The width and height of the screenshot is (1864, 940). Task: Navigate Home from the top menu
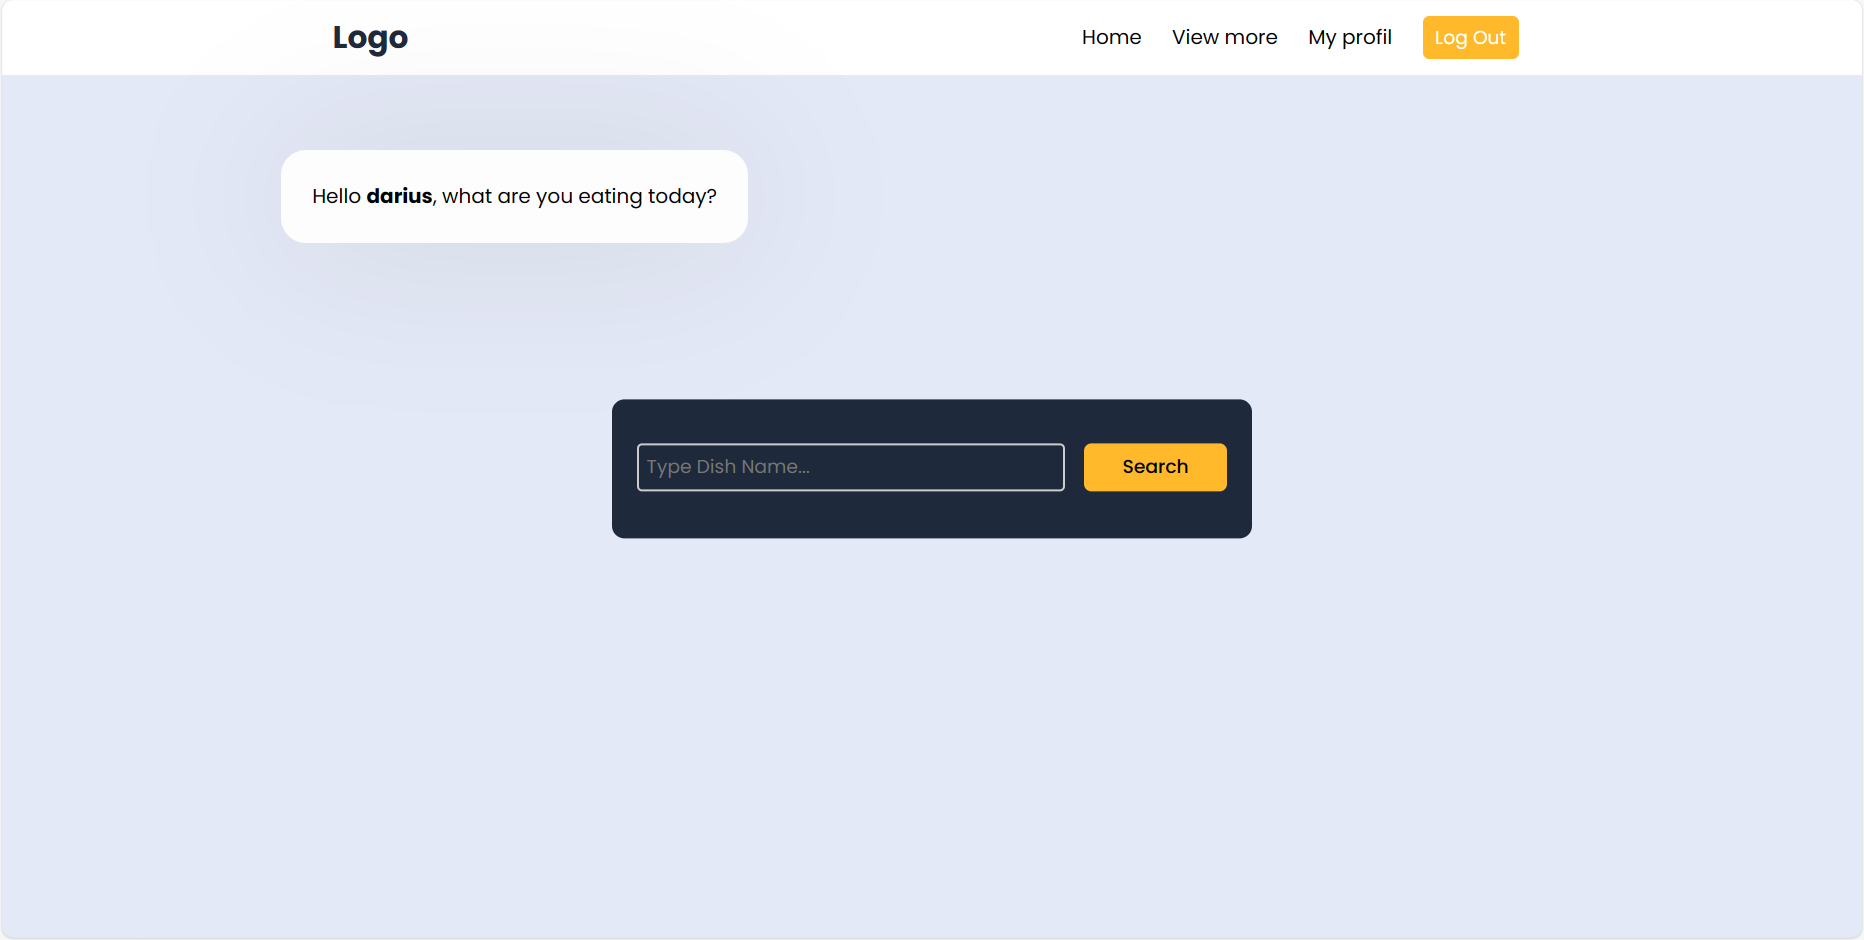(x=1111, y=37)
